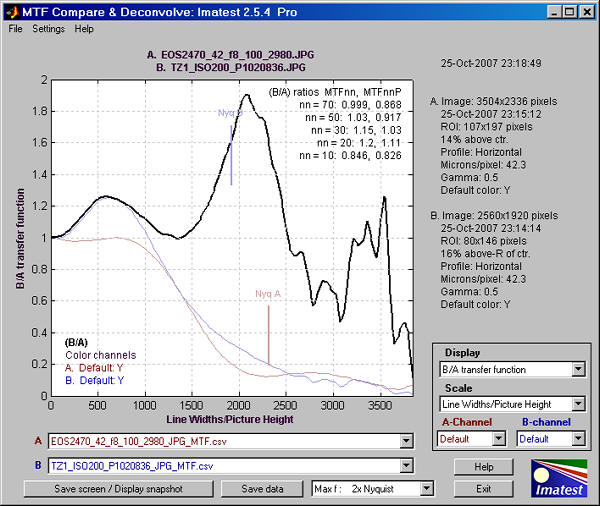Click the Help button near Exit

tap(484, 467)
